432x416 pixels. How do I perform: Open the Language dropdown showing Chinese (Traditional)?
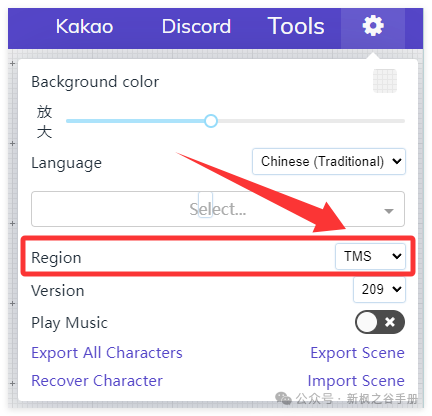click(x=329, y=162)
